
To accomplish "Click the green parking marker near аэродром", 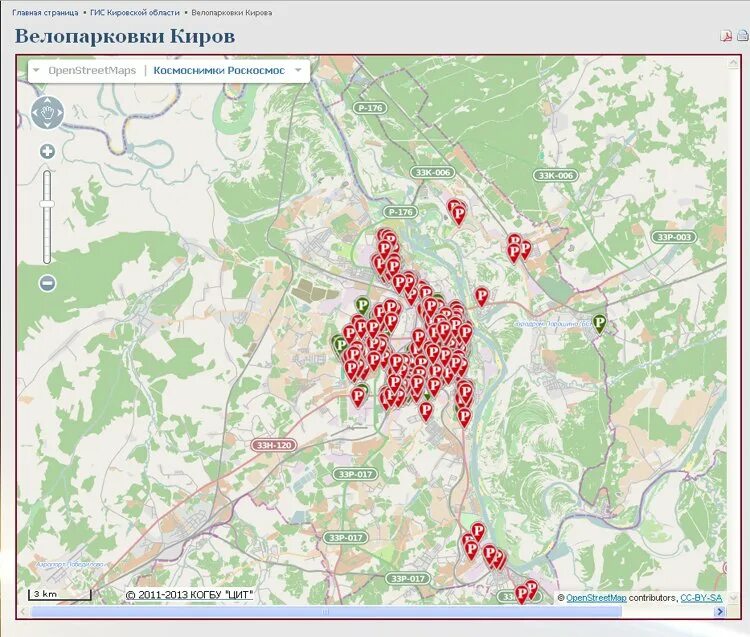I will (x=599, y=323).
